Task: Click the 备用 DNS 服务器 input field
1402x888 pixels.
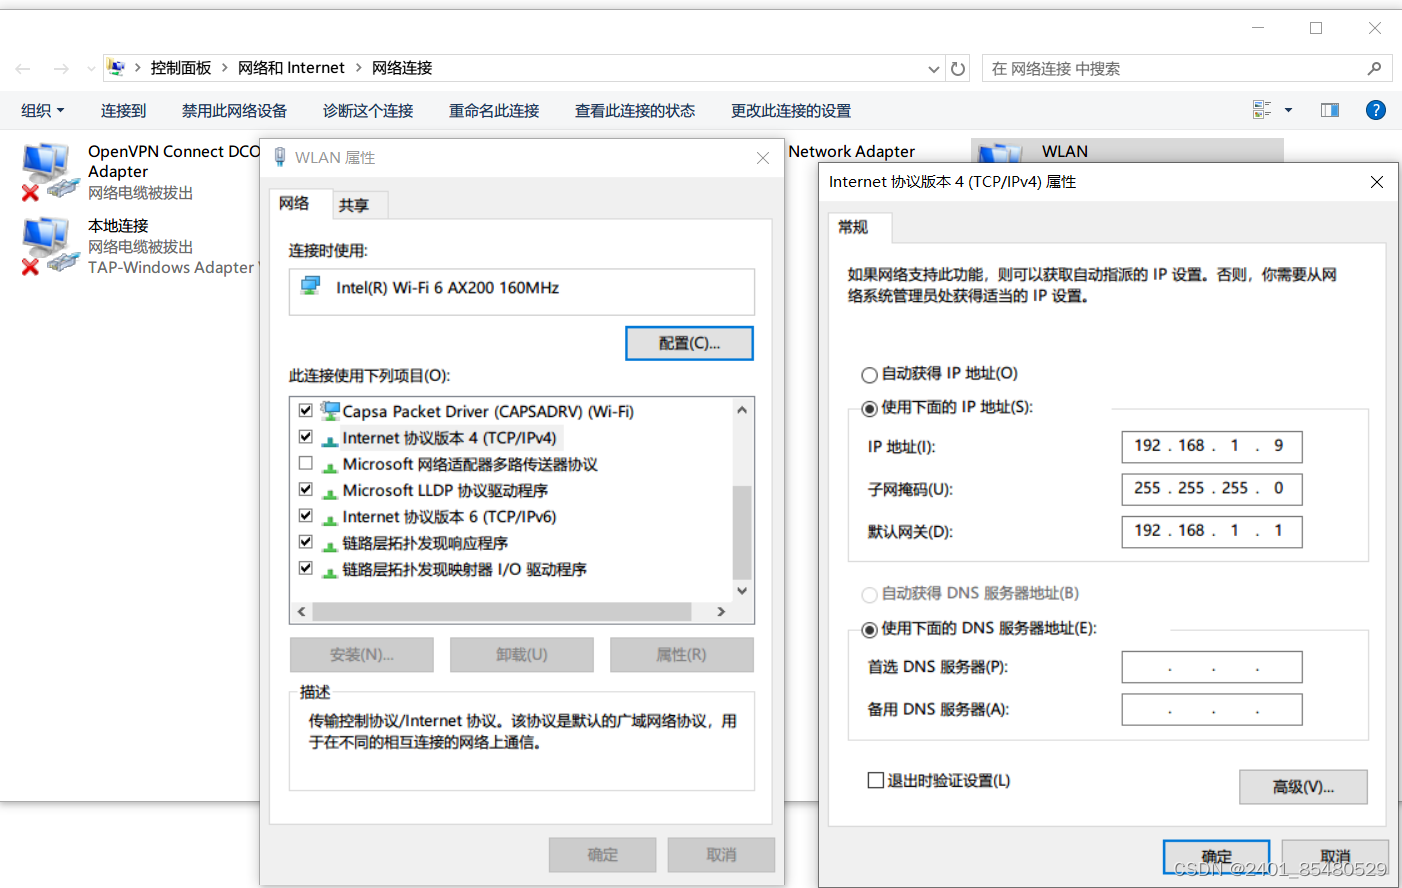Action: coord(1212,709)
